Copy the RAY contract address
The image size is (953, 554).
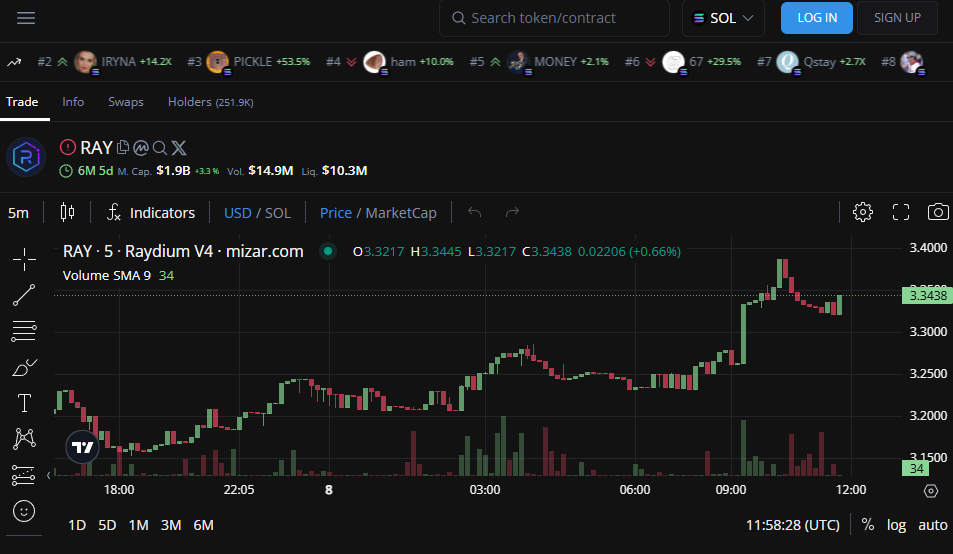pos(123,148)
